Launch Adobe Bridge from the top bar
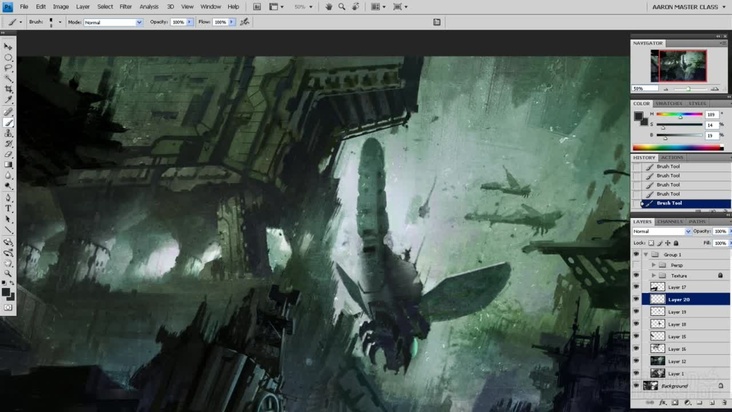The image size is (732, 412). [x=257, y=7]
